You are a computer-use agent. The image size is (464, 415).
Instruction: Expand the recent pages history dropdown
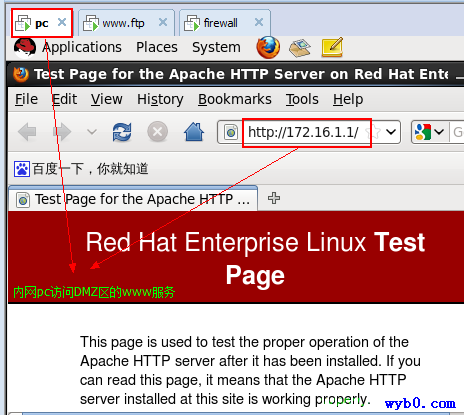pyautogui.click(x=92, y=132)
